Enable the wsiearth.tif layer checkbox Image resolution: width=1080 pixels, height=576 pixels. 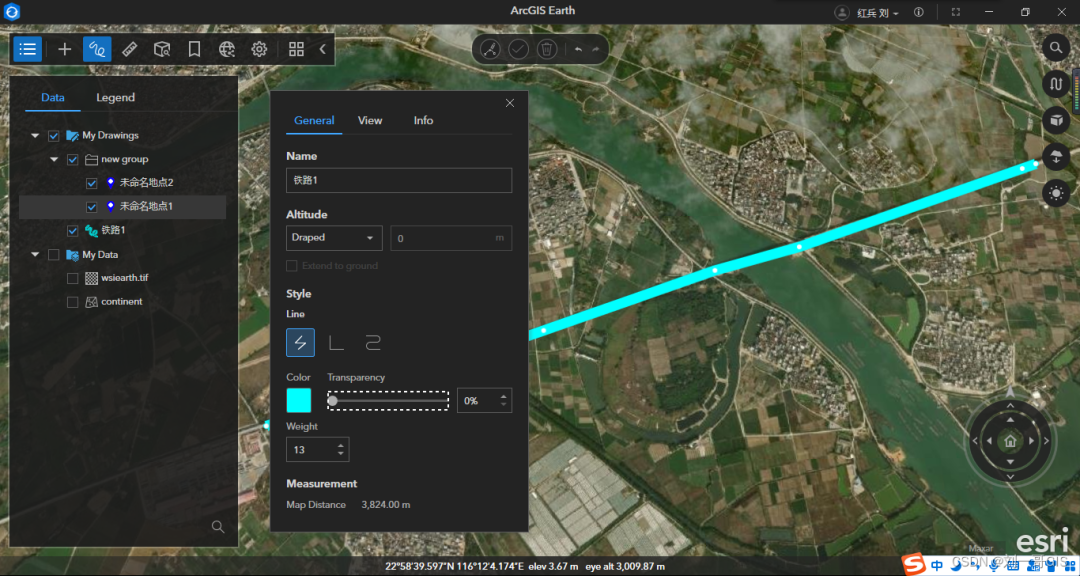click(72, 278)
